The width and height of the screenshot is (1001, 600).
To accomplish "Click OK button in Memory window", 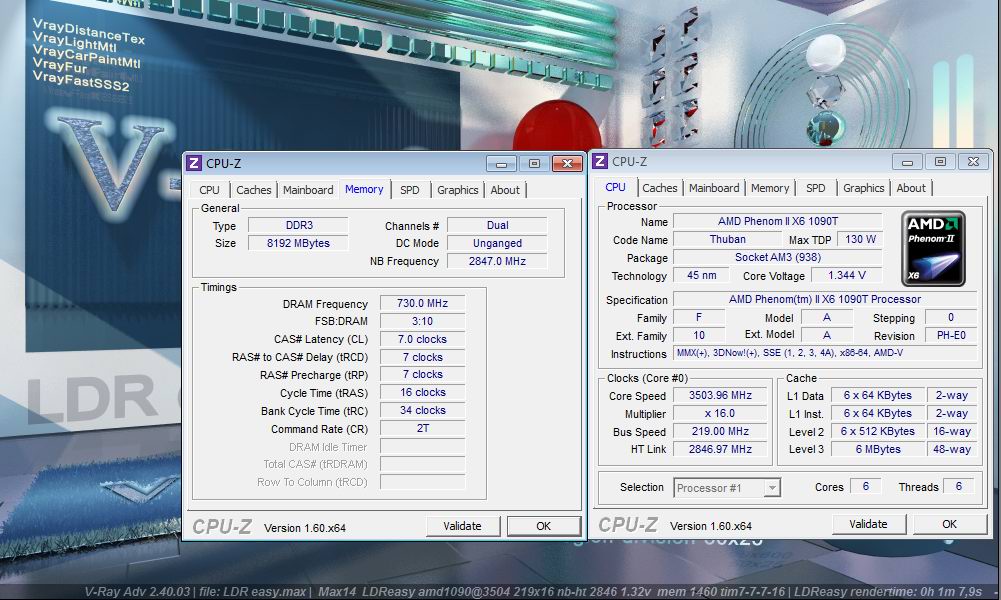I will click(543, 526).
